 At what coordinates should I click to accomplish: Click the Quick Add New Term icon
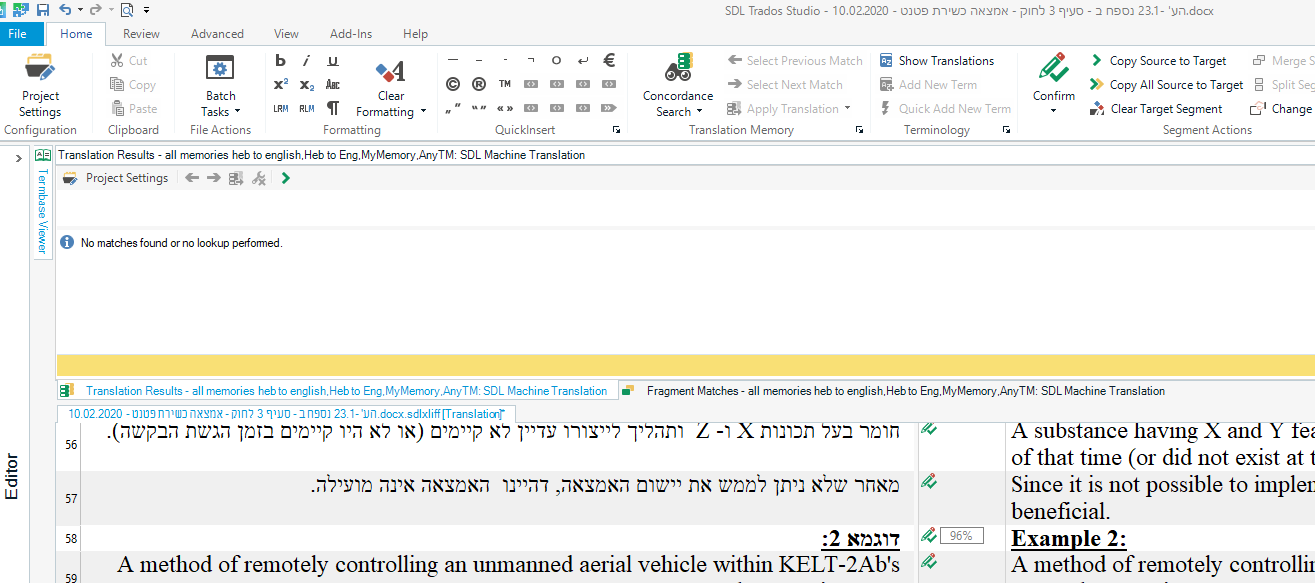pyautogui.click(x=885, y=108)
